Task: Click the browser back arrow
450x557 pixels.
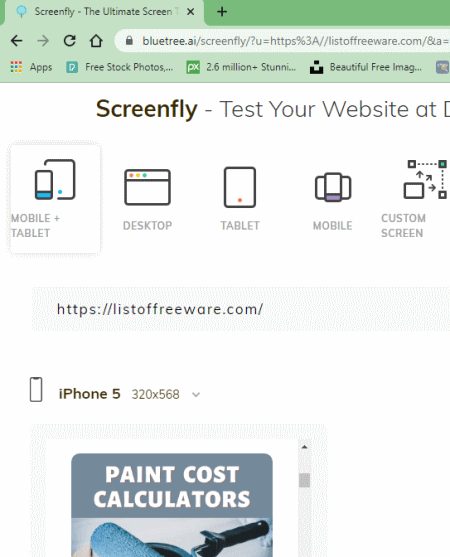Action: [17, 41]
